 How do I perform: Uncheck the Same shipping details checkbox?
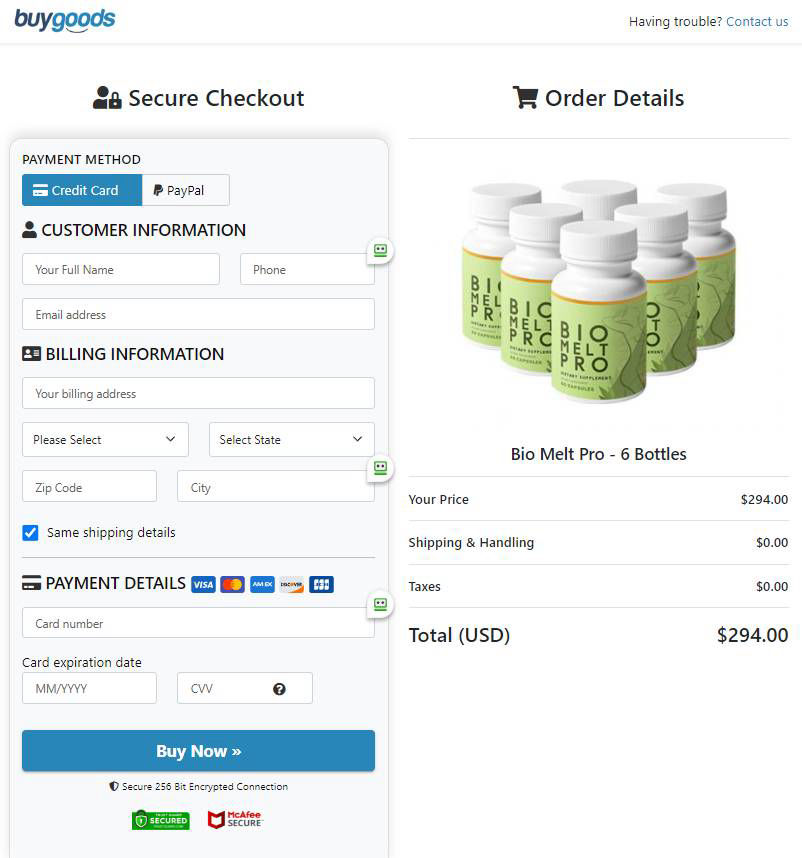(x=30, y=533)
